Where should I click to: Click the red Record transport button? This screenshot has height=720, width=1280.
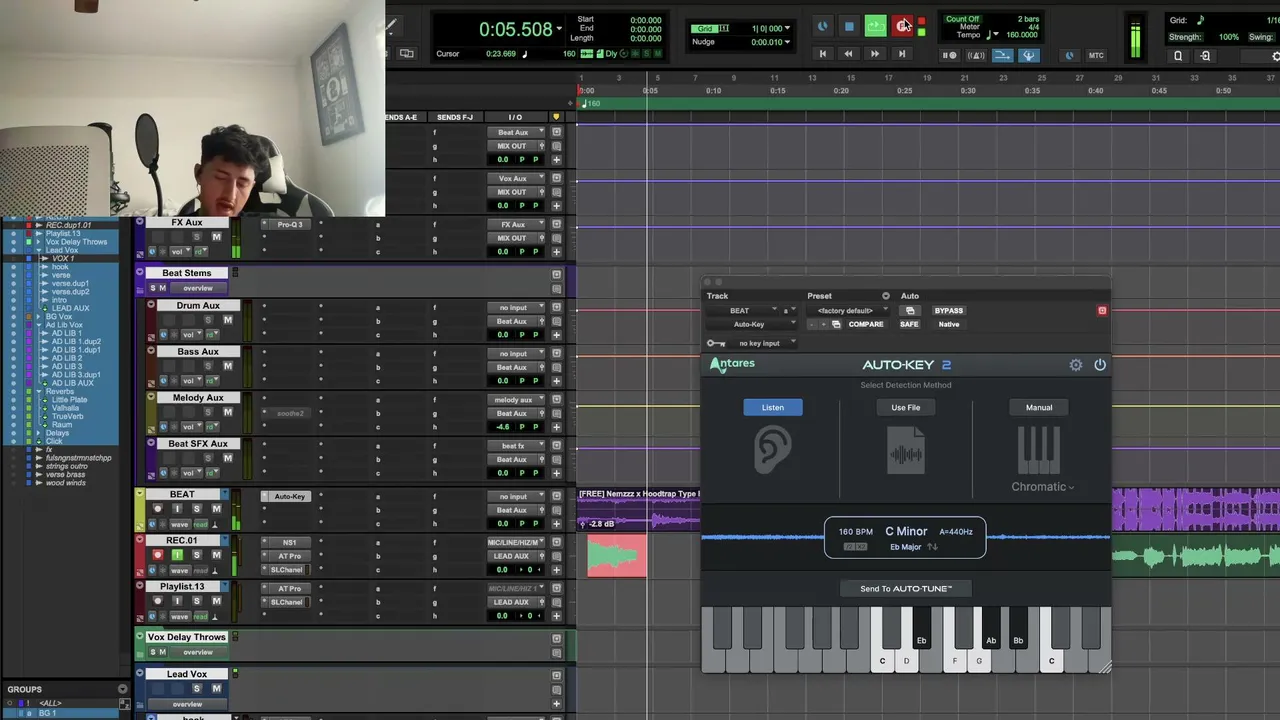(x=903, y=27)
